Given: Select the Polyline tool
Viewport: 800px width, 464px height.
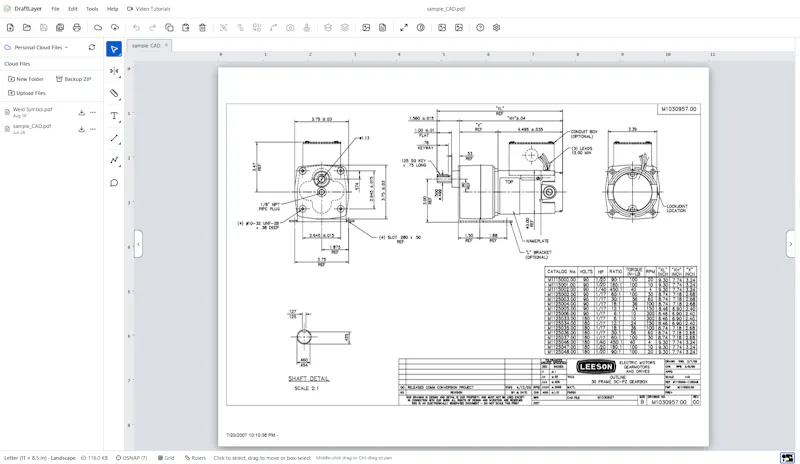Looking at the screenshot, I should pyautogui.click(x=114, y=160).
